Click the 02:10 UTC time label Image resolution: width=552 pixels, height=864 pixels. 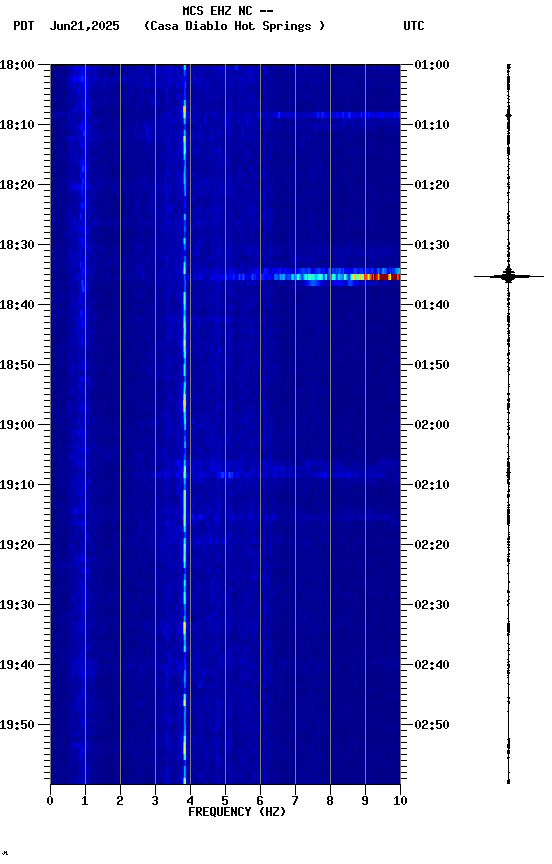pyautogui.click(x=432, y=485)
